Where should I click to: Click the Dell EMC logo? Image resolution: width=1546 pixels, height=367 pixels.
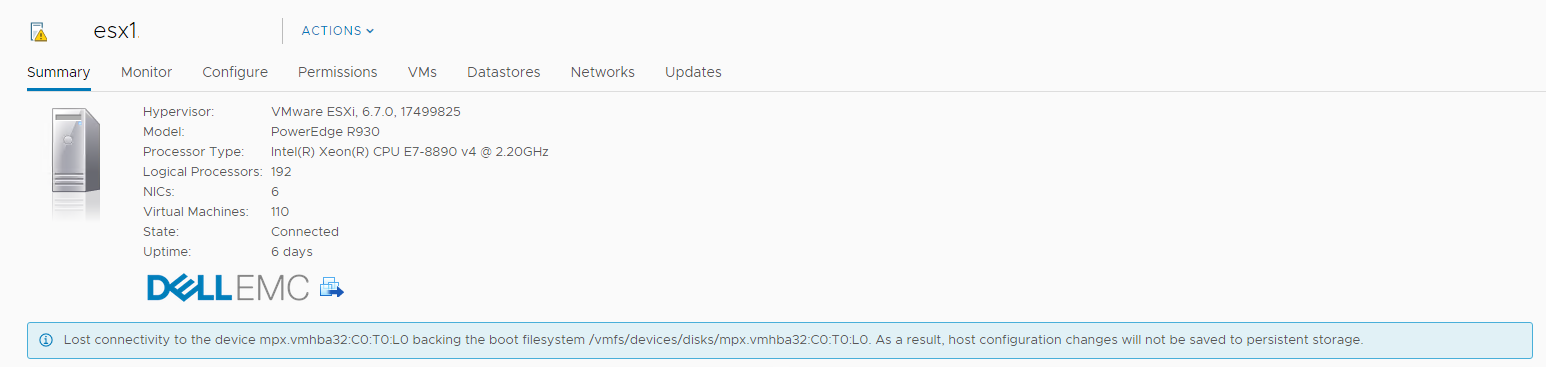coord(228,288)
